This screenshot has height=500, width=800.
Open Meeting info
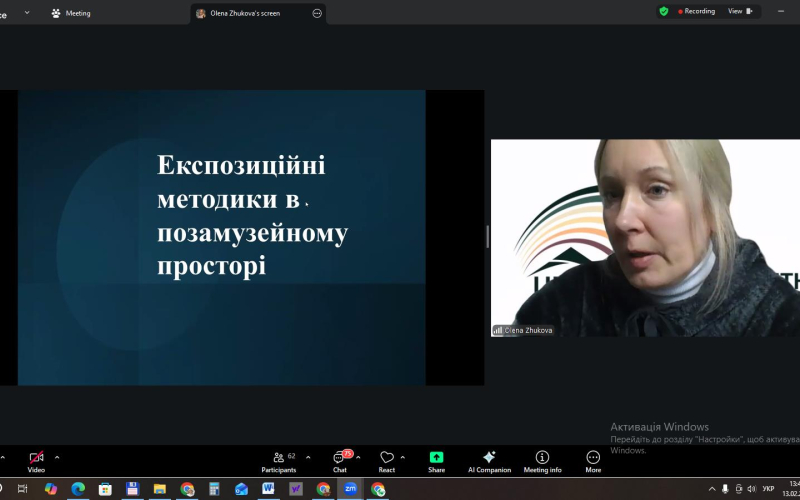coord(542,462)
